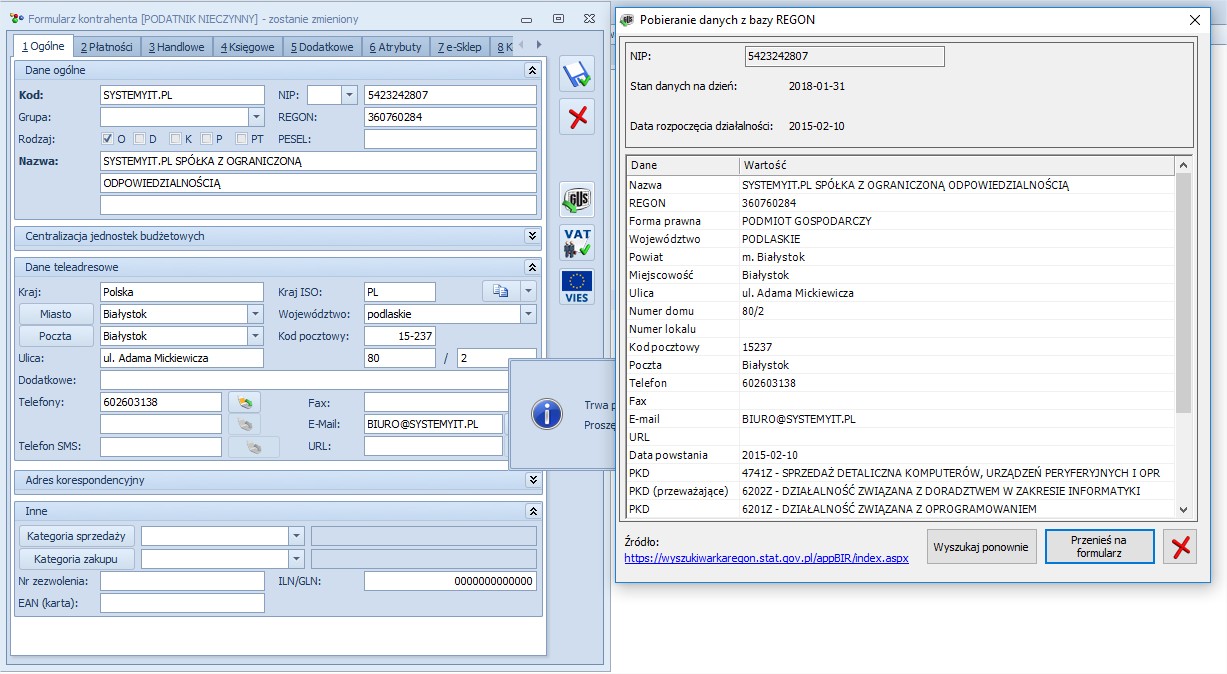1227x674 pixels.
Task: Click the E-Mail field with BIURO@SYSTEMYIT.PL
Action: tap(433, 424)
